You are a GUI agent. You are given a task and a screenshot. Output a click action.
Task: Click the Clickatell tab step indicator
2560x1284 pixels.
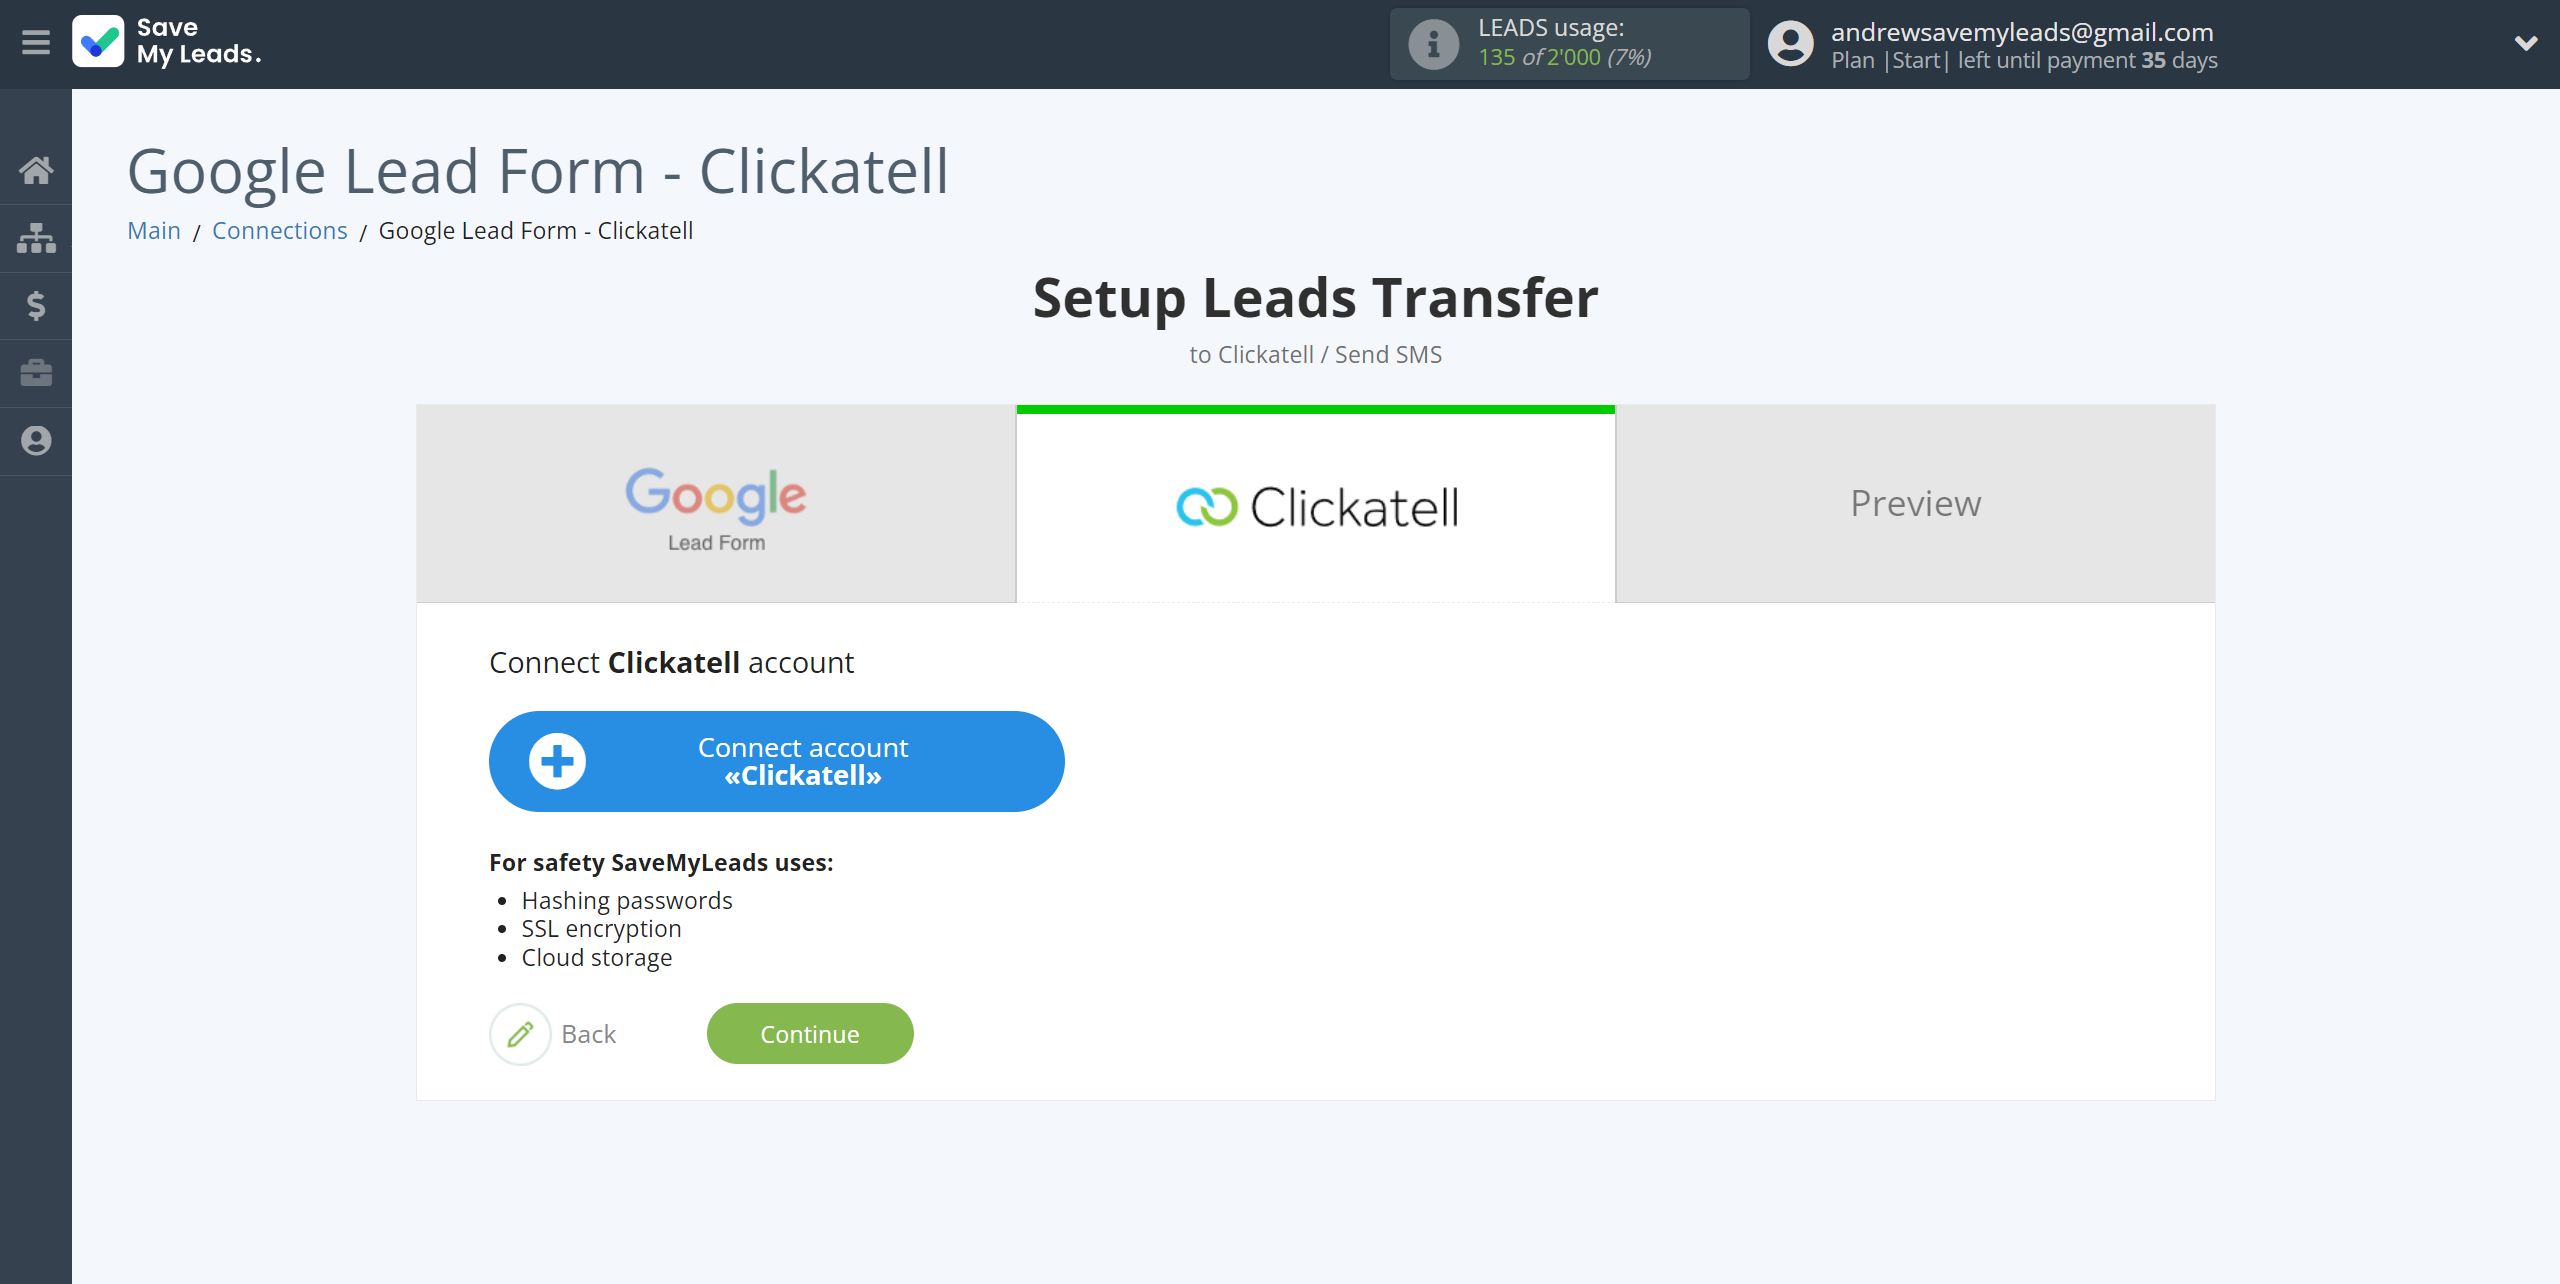pos(1318,504)
